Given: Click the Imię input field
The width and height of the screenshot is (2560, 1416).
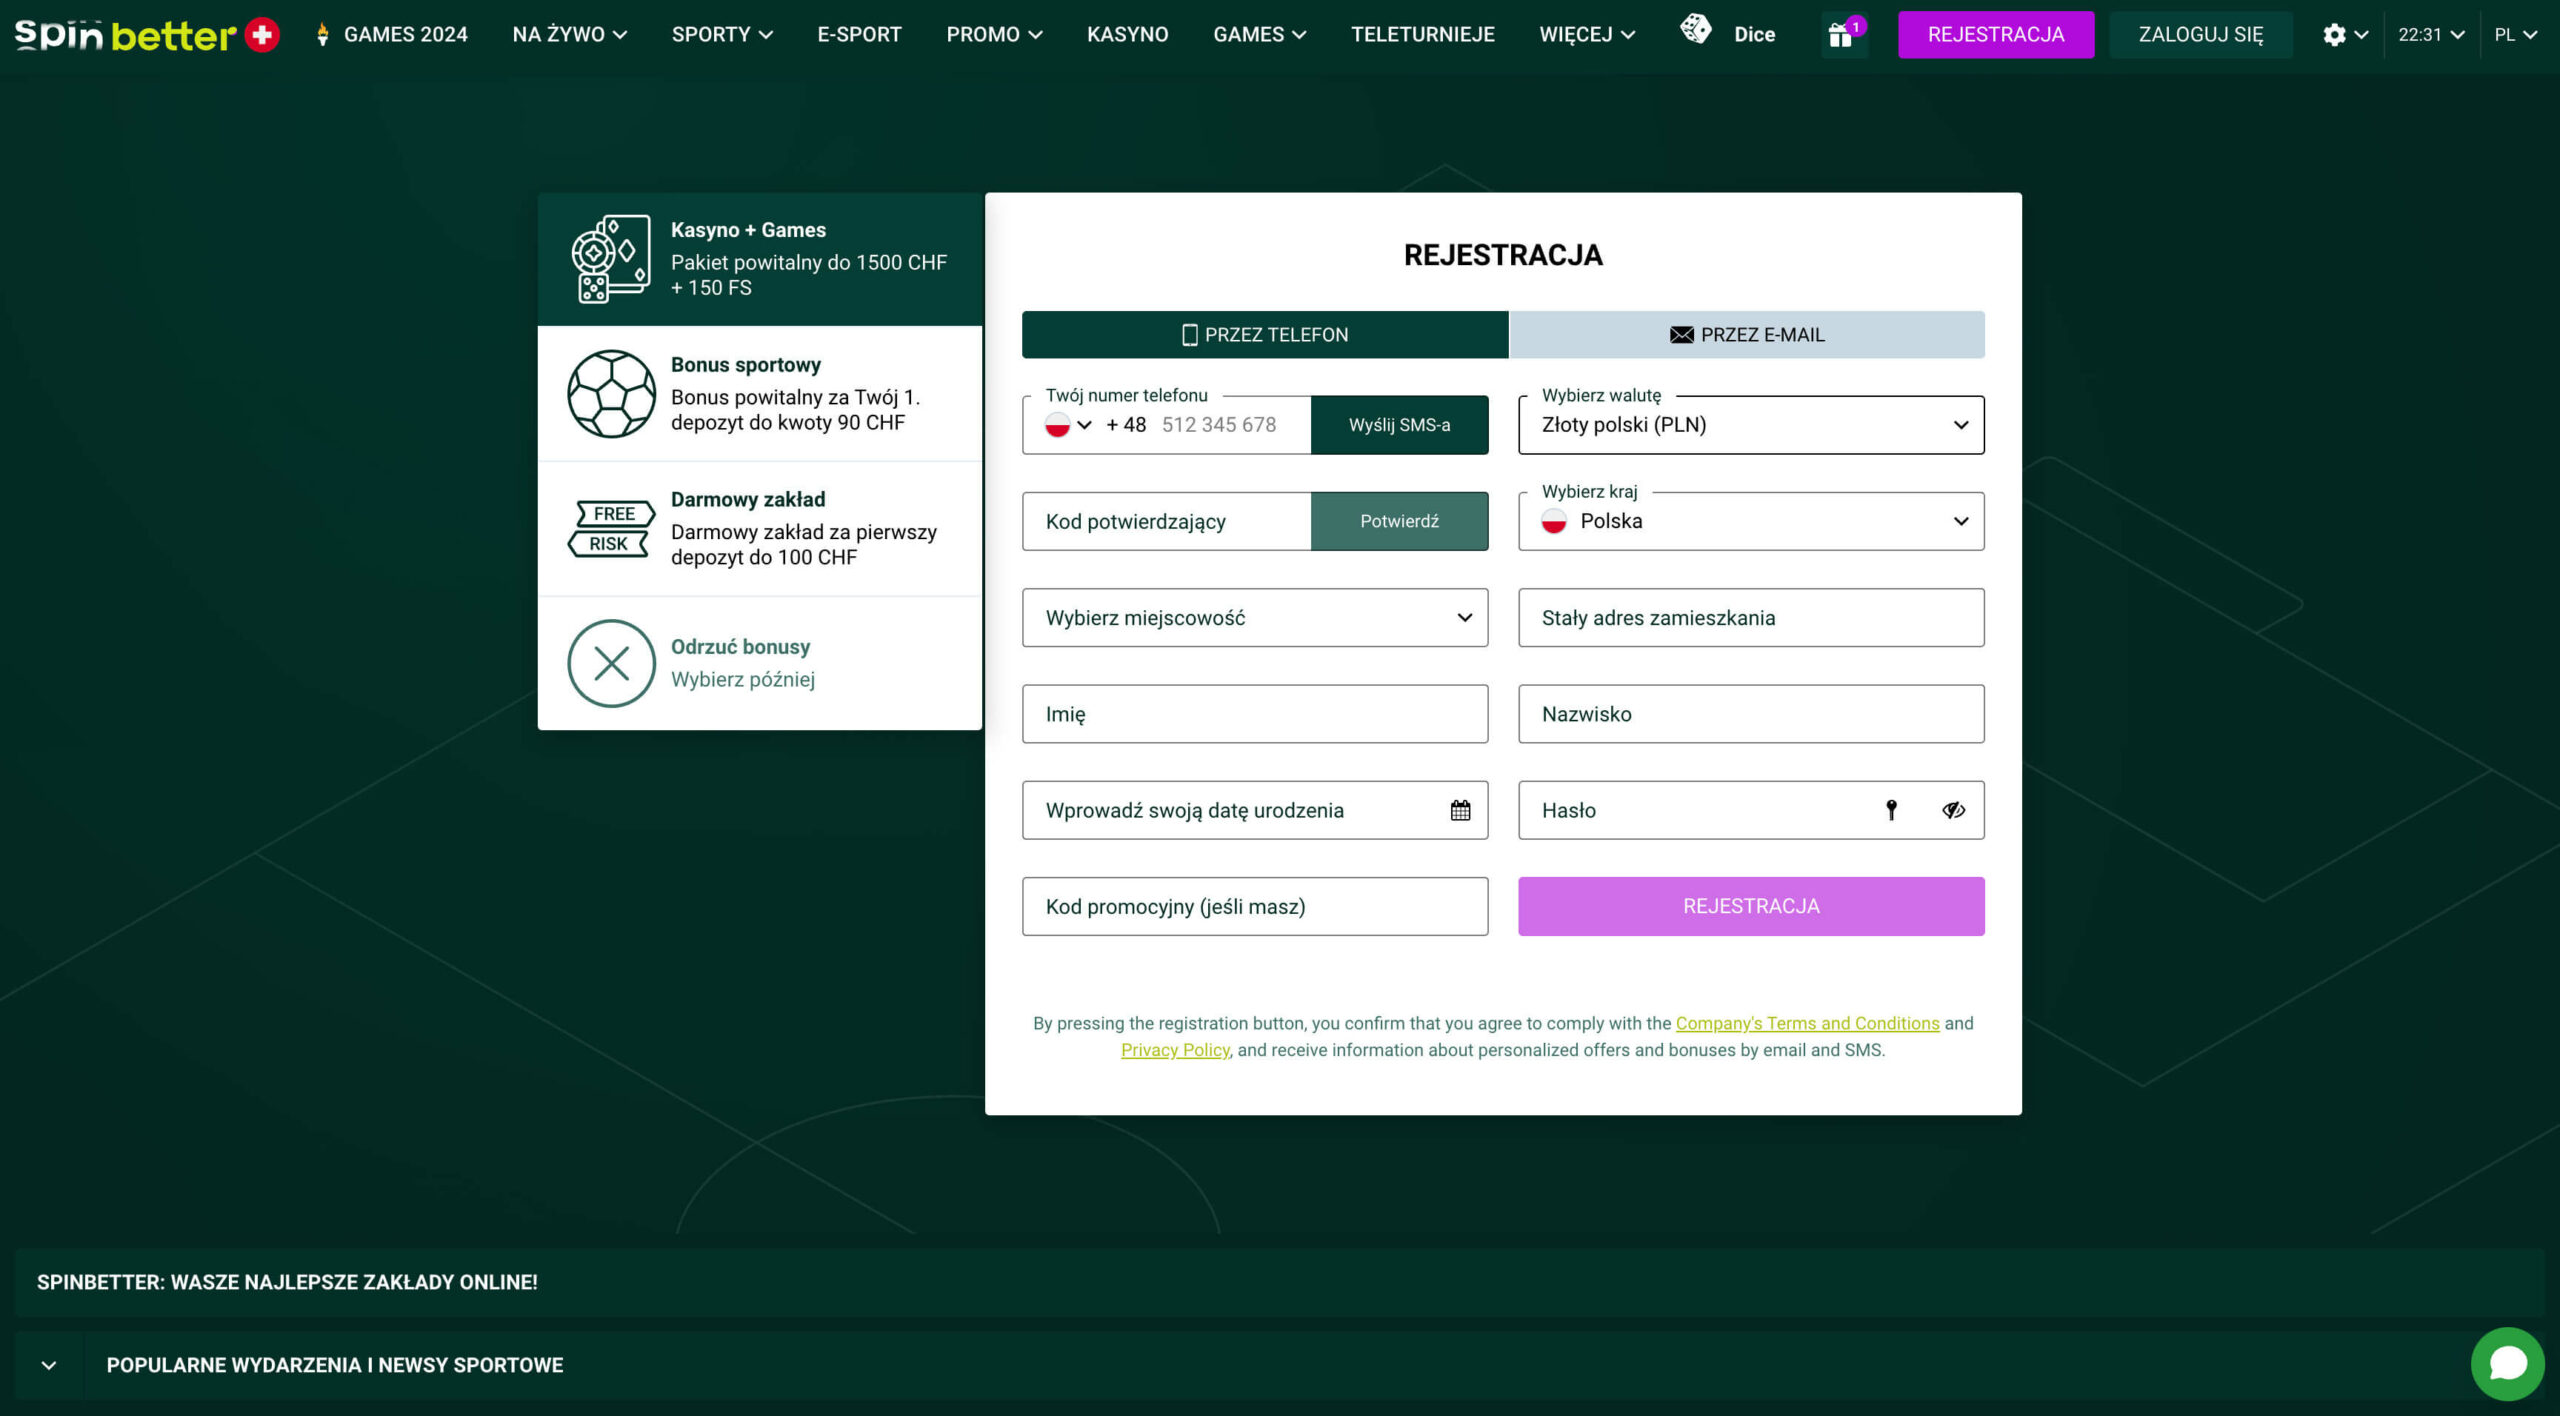Looking at the screenshot, I should [x=1254, y=714].
